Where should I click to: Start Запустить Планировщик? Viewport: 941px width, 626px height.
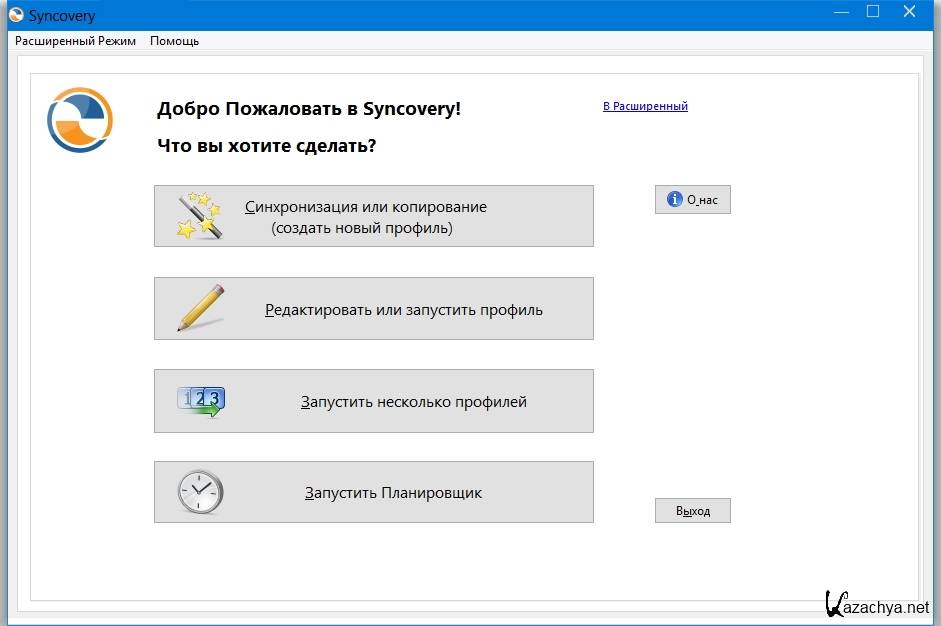393,493
